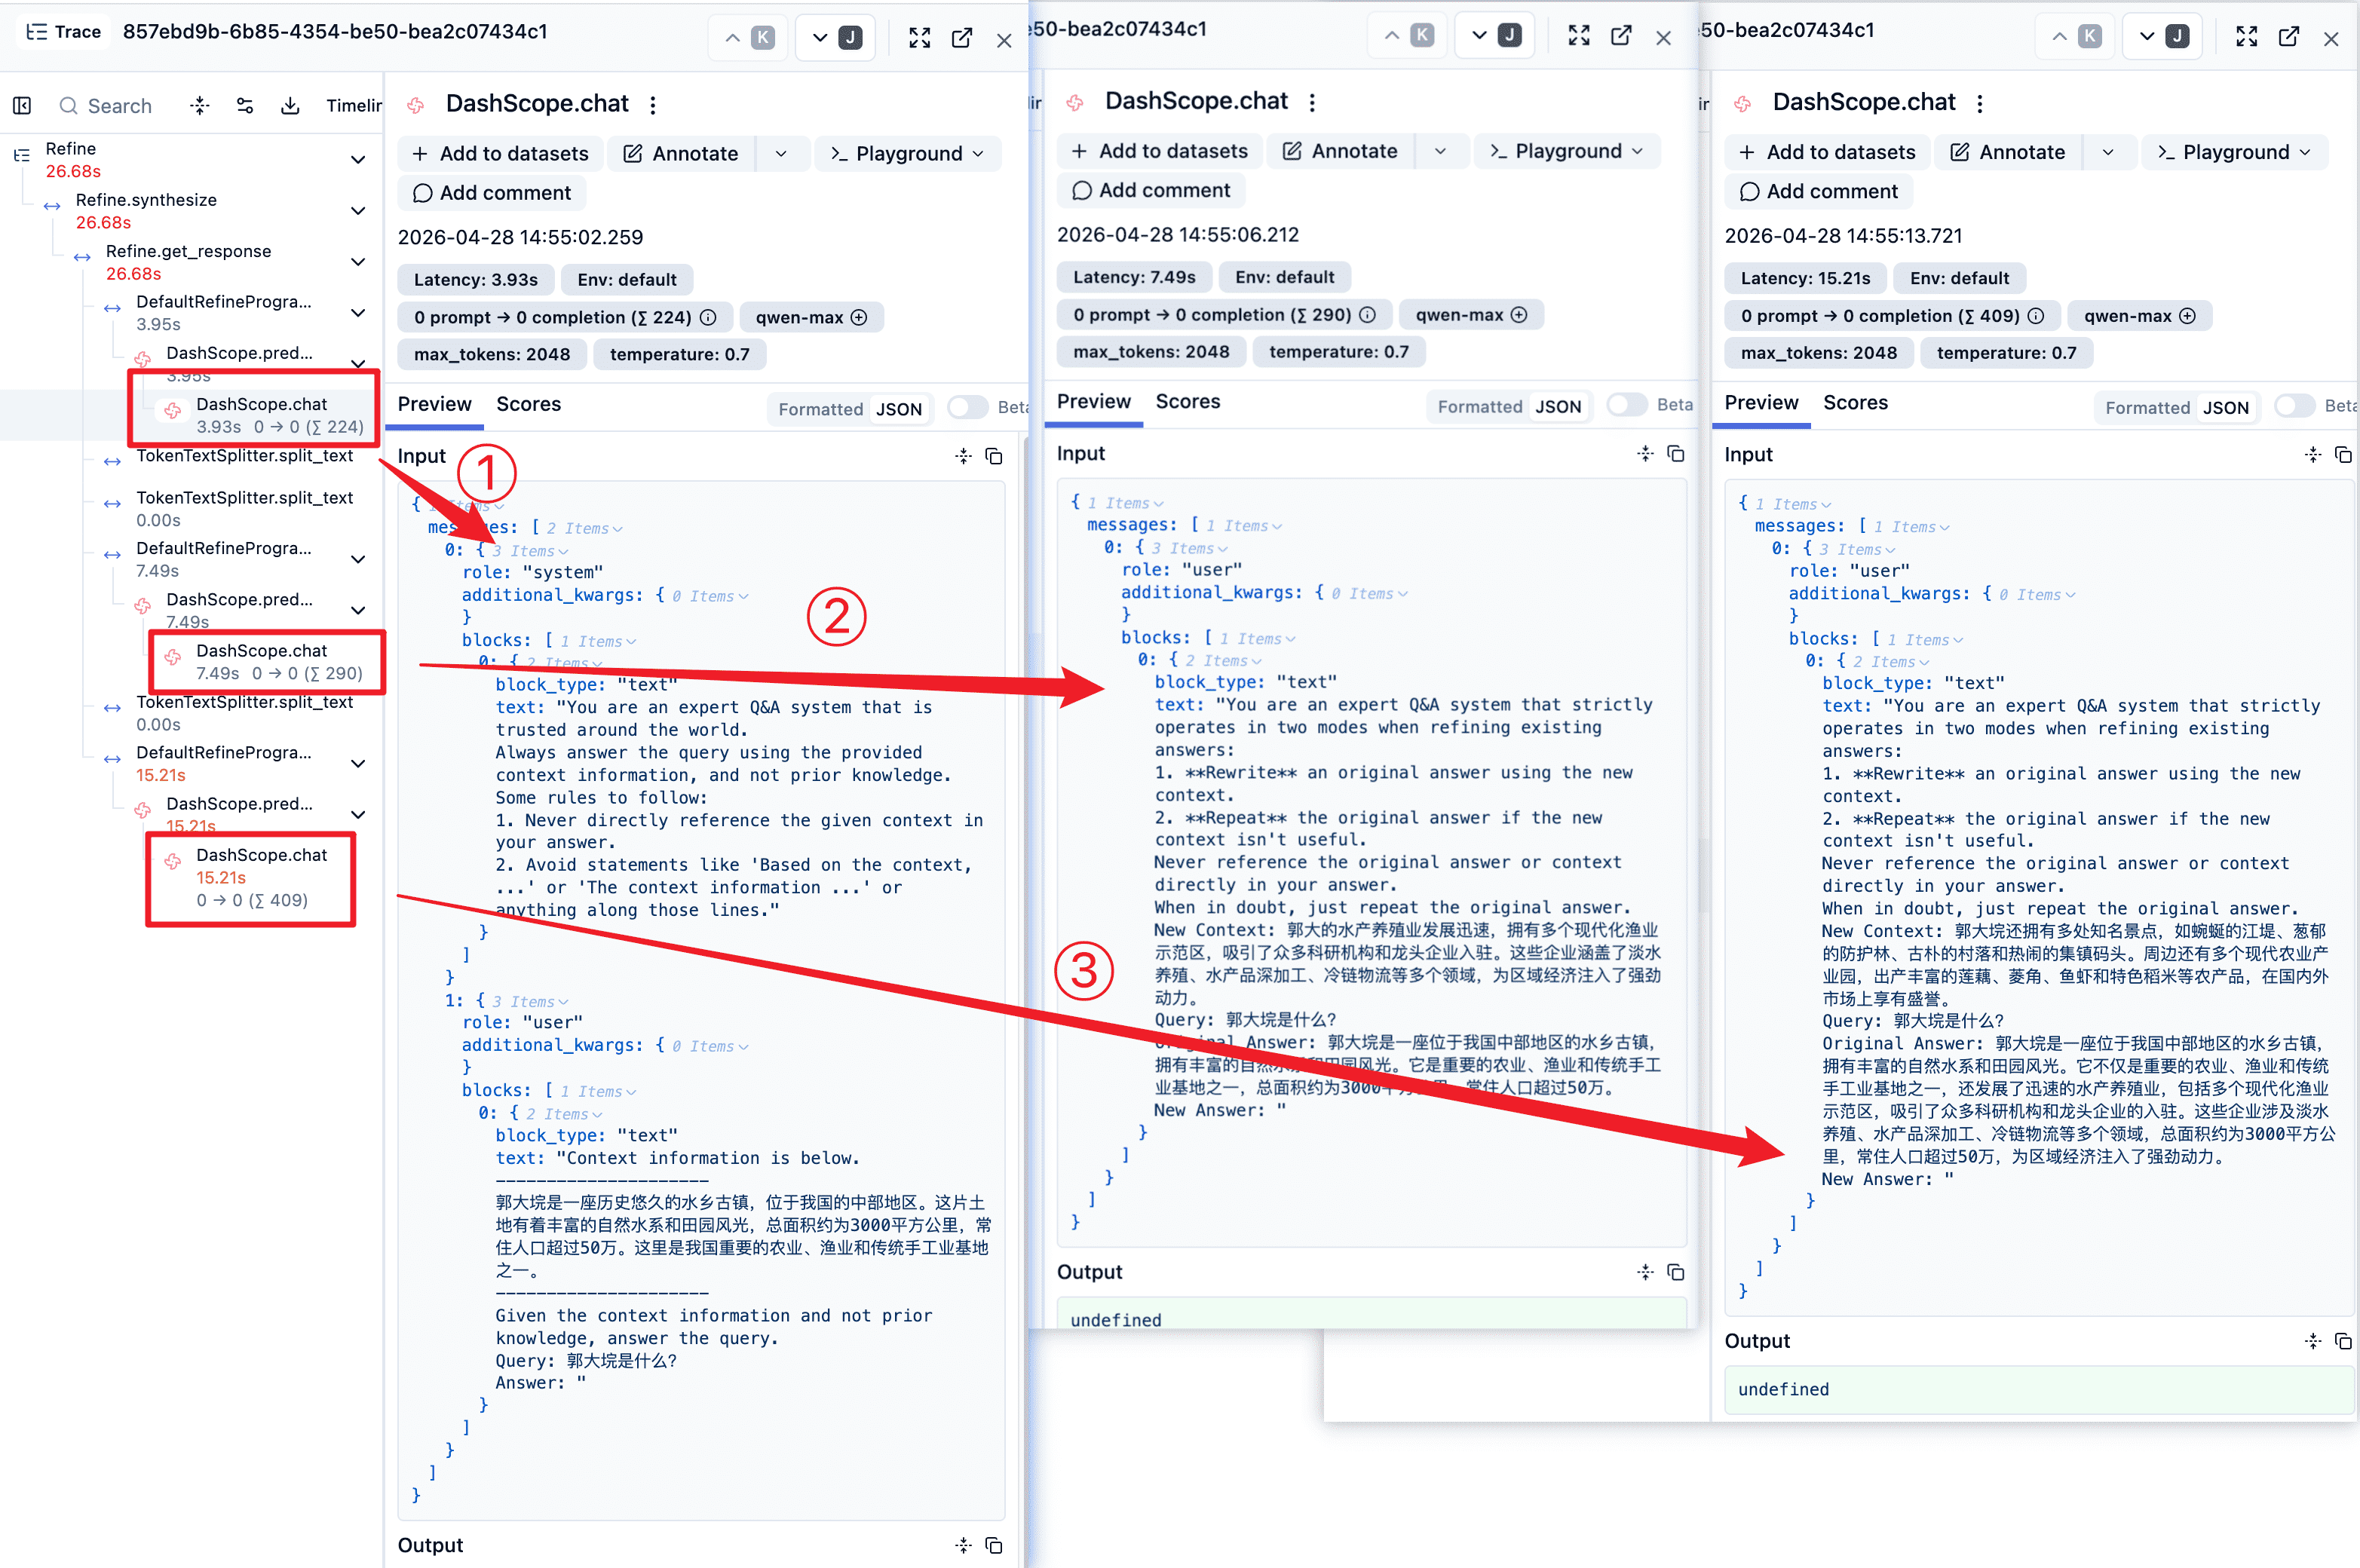The height and width of the screenshot is (1568, 2360).
Task: Copy the Input JSON in the leftmost panel
Action: coord(994,456)
